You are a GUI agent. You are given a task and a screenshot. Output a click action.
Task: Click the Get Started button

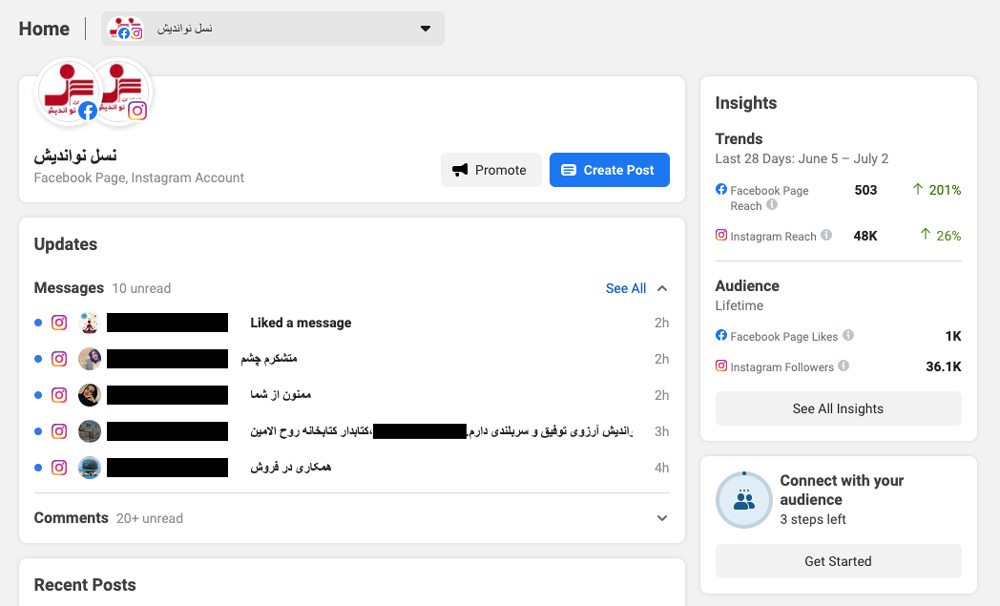pyautogui.click(x=838, y=561)
